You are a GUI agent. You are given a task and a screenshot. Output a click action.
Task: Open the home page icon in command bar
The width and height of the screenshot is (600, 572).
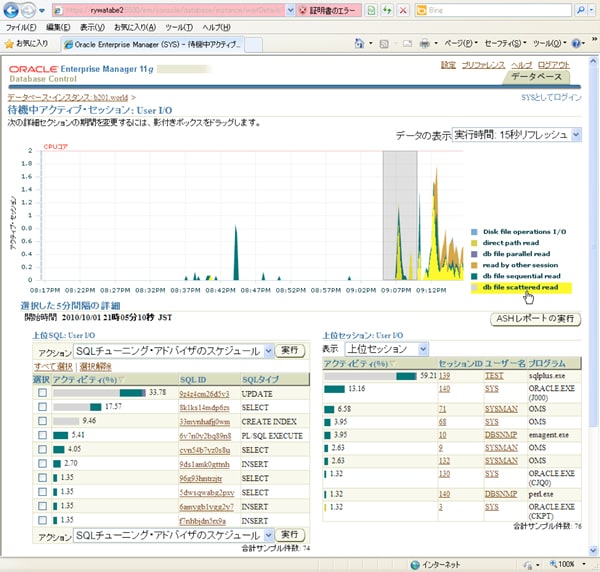[x=360, y=45]
